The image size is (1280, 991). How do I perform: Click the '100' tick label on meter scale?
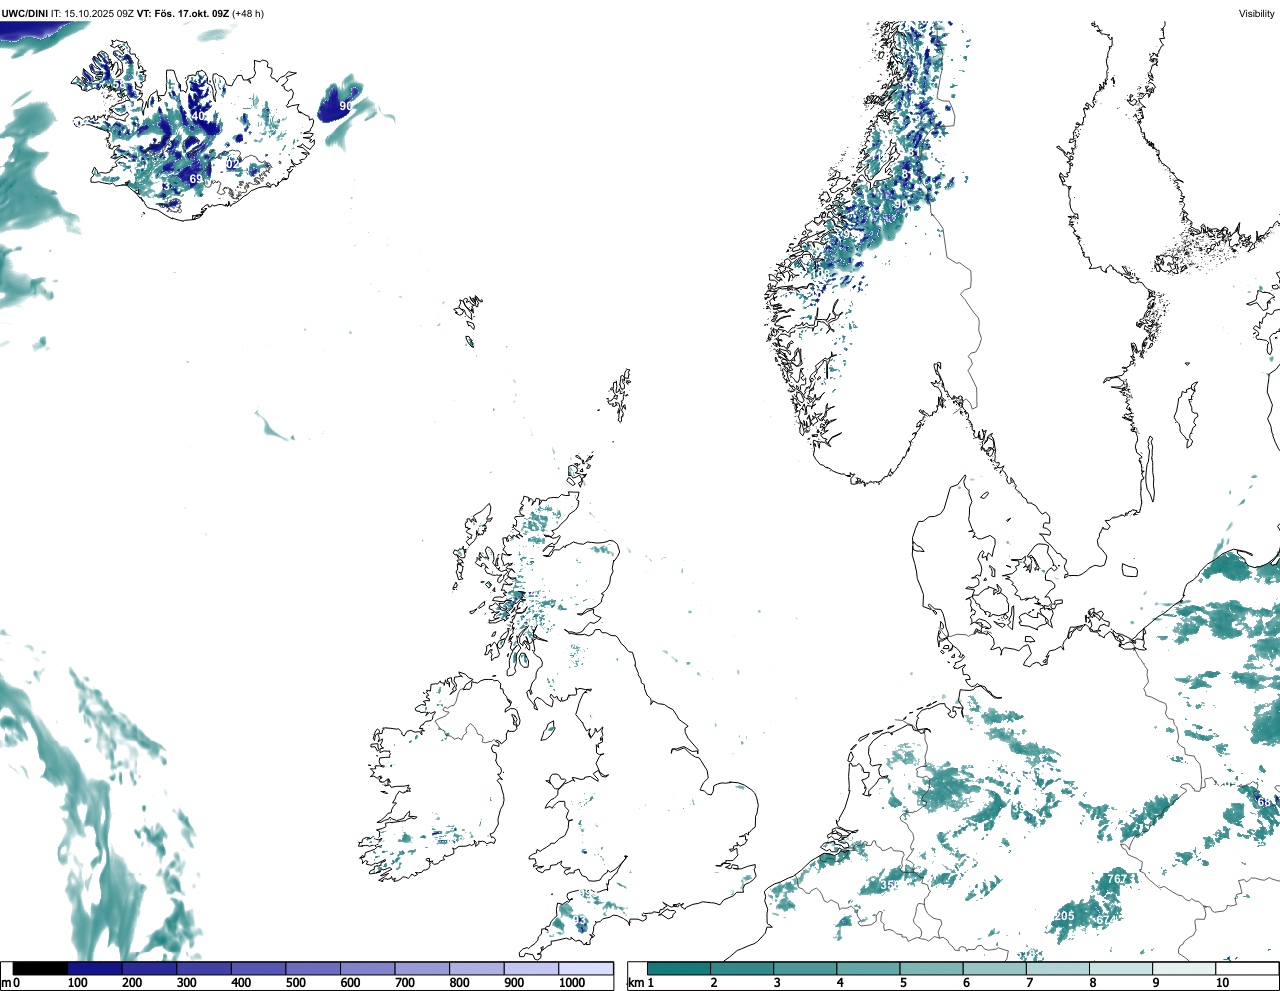click(78, 983)
